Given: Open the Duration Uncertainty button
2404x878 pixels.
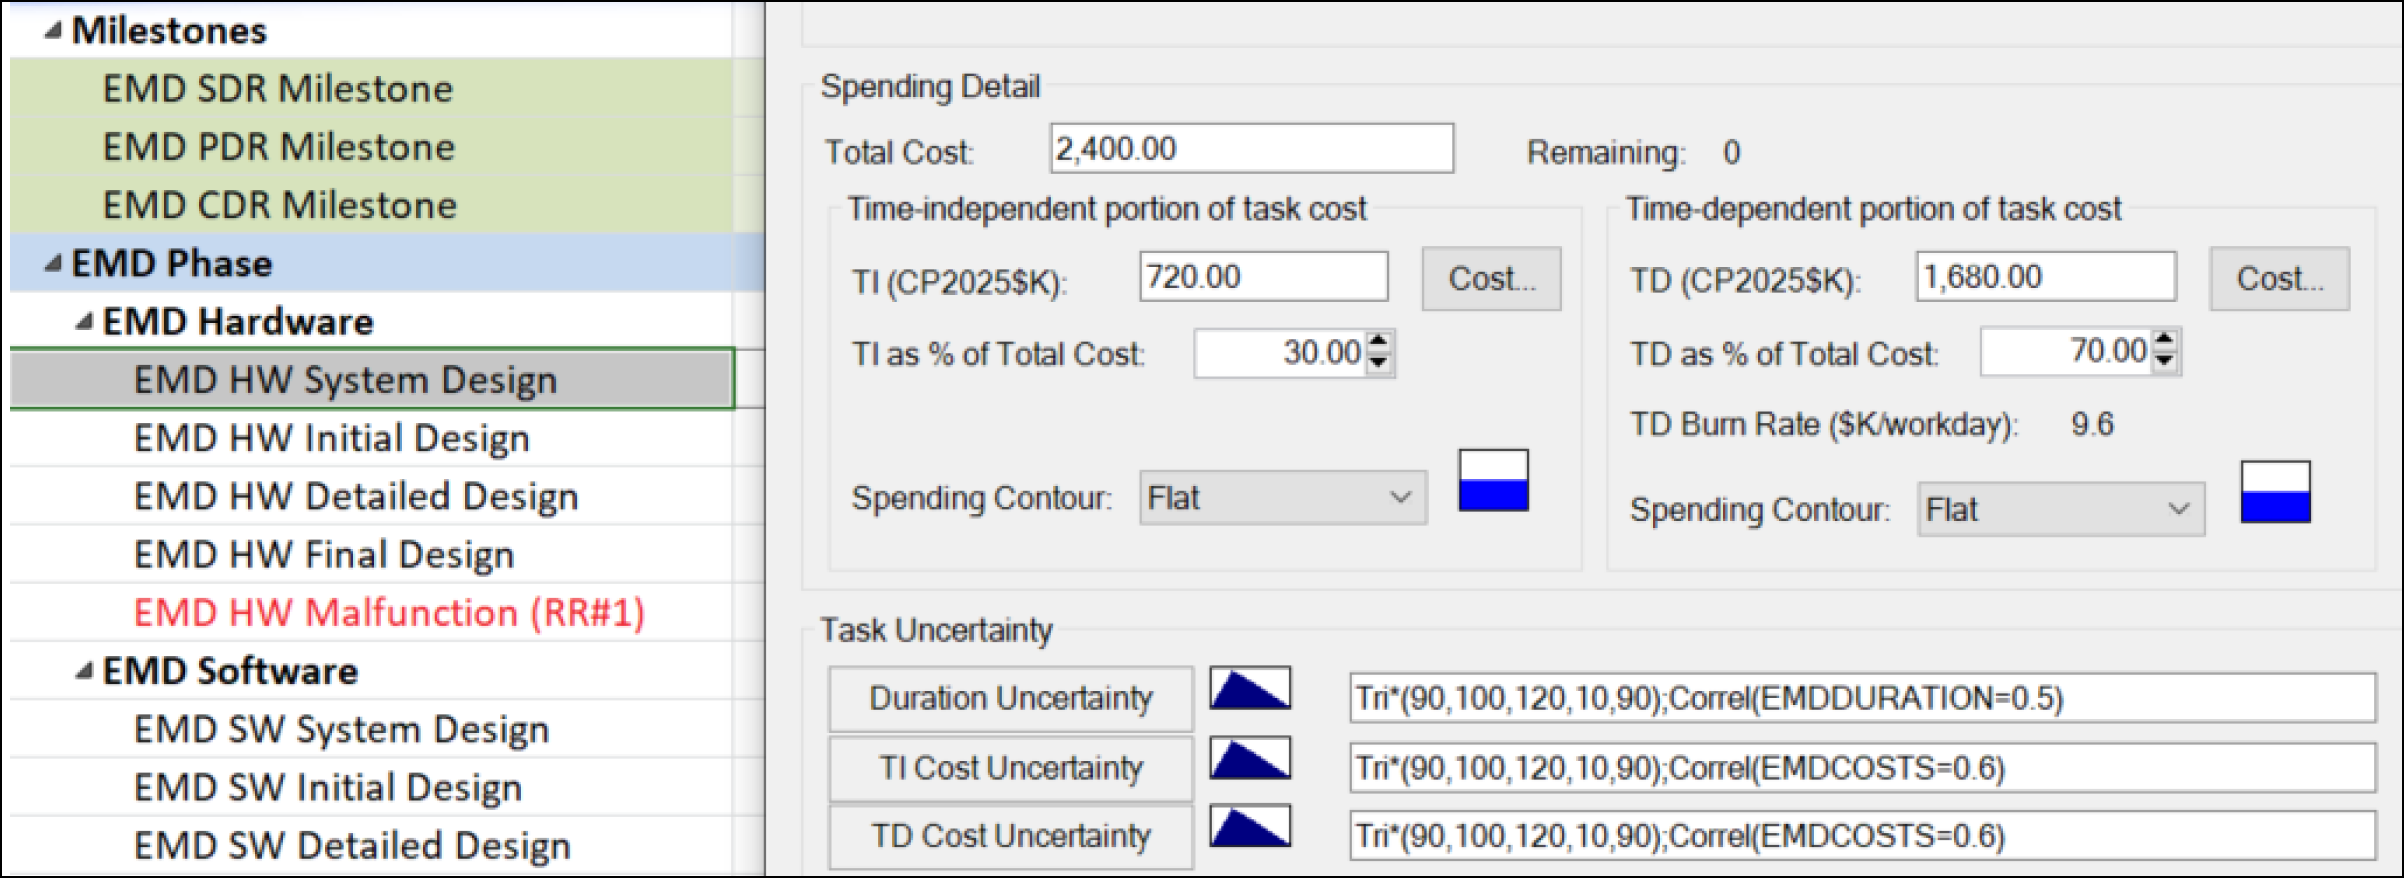Looking at the screenshot, I should pos(1010,698).
